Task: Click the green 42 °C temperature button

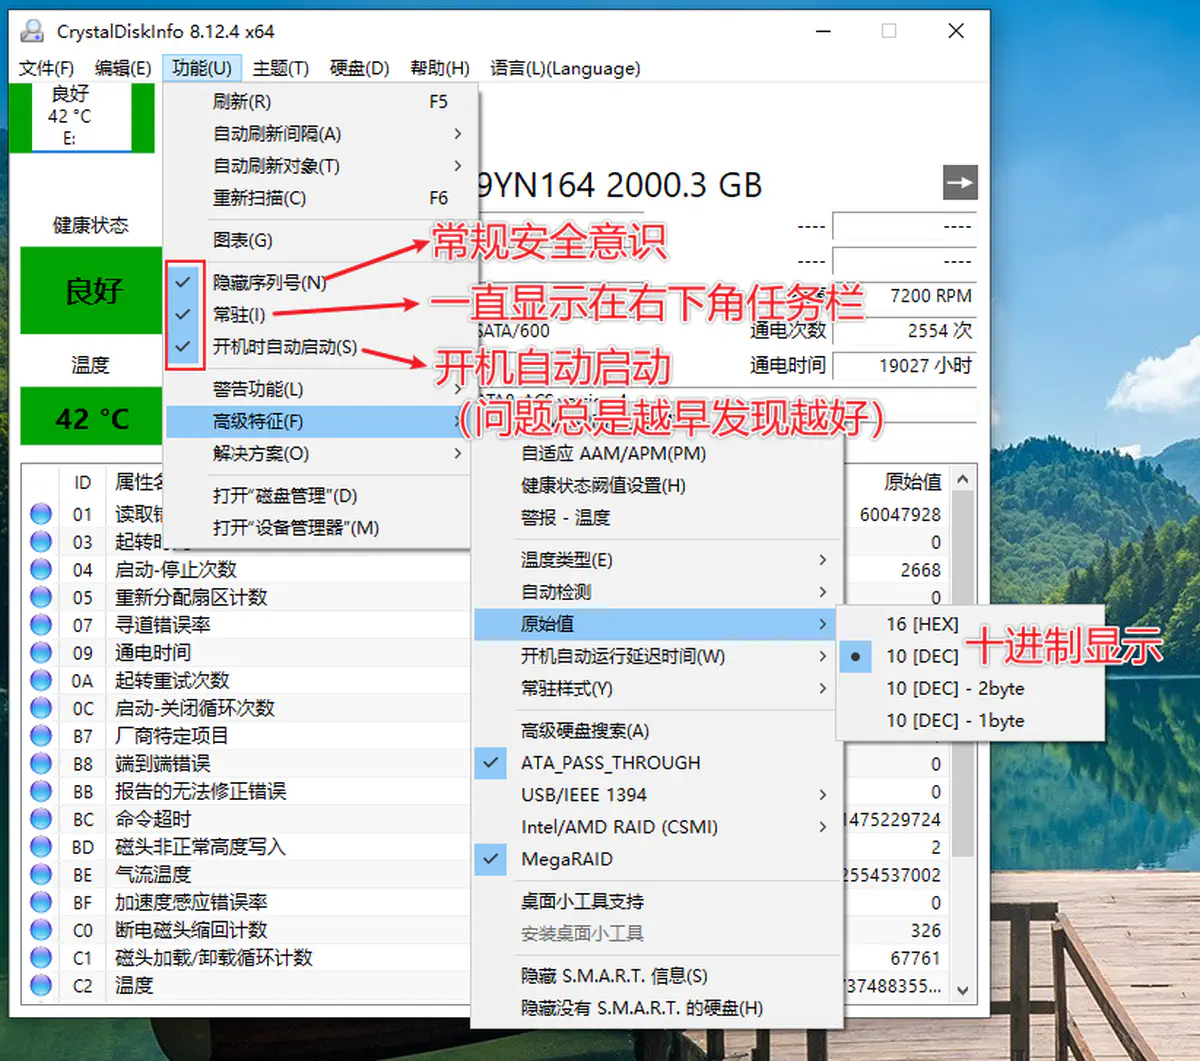Action: pyautogui.click(x=92, y=416)
